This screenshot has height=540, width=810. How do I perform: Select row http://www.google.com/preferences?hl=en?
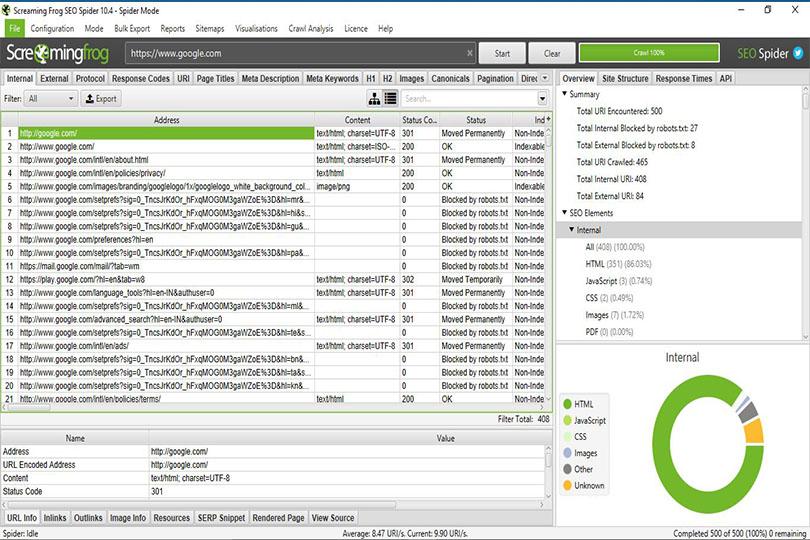click(273, 239)
